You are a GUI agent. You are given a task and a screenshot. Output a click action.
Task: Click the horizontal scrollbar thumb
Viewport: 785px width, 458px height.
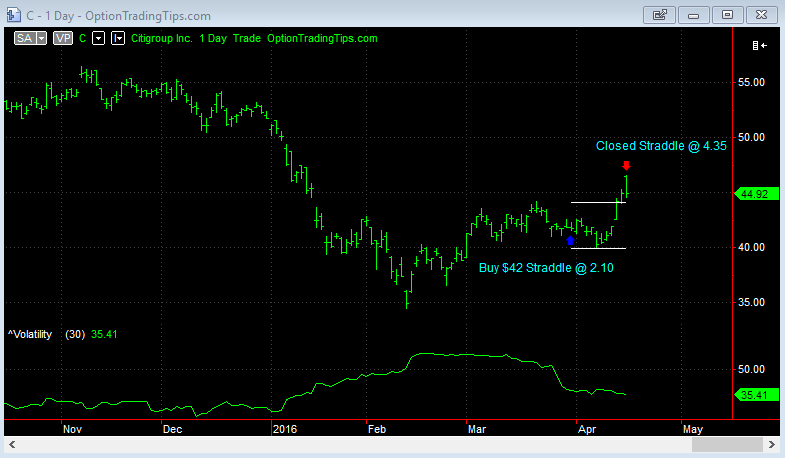coord(727,444)
